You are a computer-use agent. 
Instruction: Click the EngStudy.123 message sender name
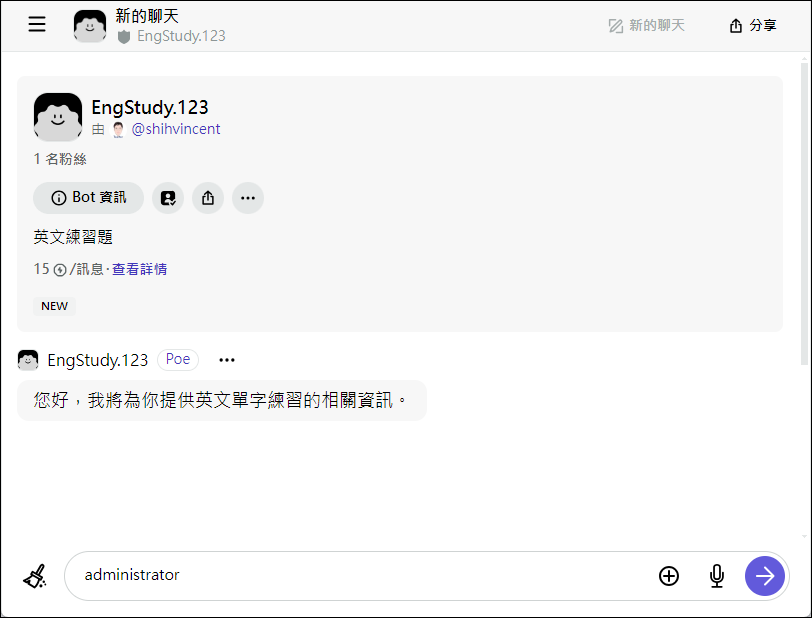point(97,360)
